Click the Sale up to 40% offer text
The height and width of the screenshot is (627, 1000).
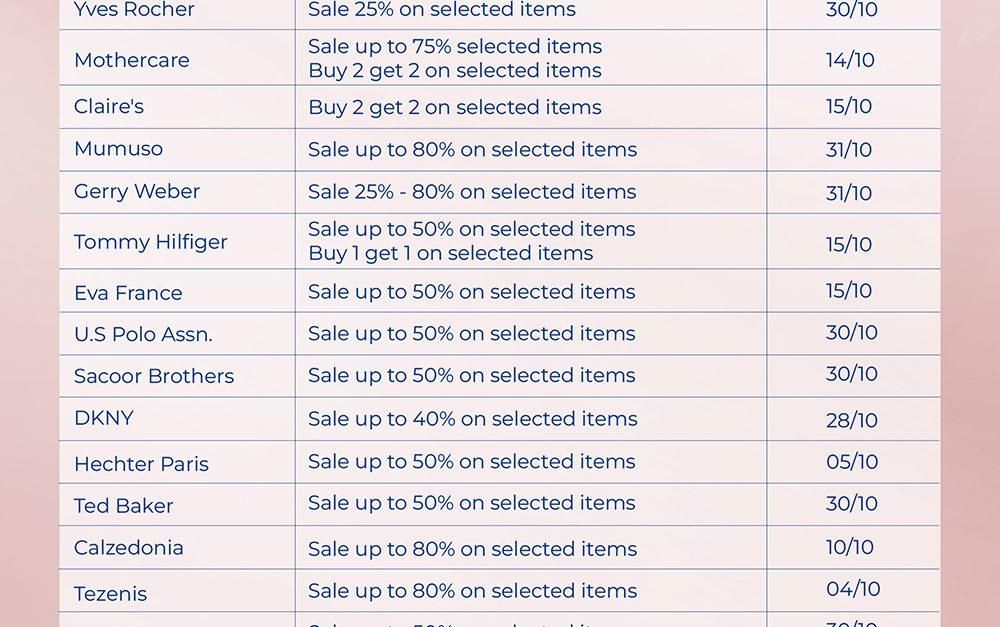point(472,419)
